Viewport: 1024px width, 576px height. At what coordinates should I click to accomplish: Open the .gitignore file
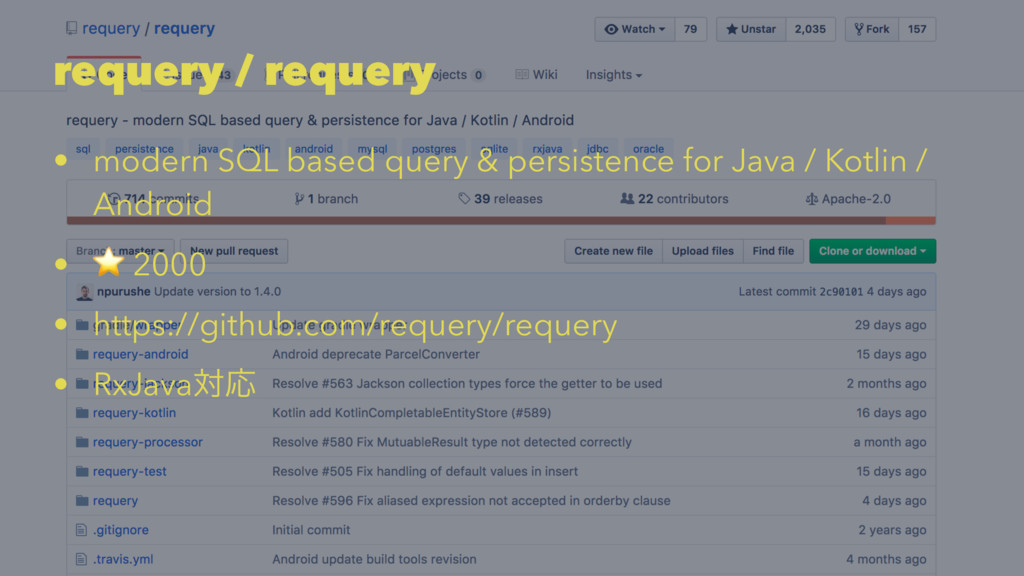click(120, 530)
